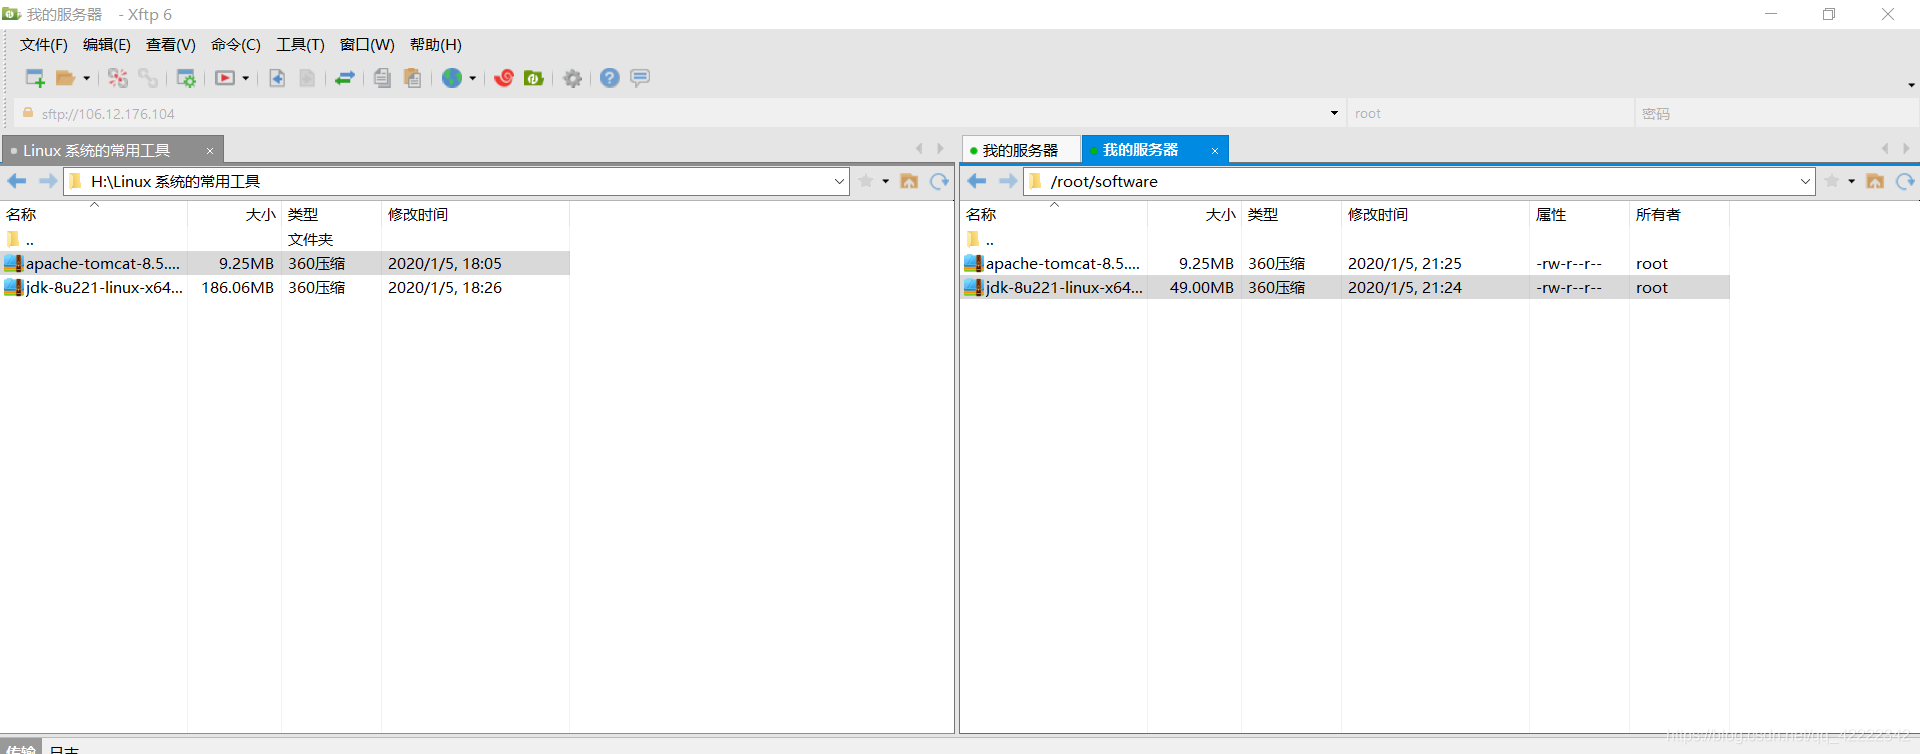The image size is (1920, 754).
Task: Open Options with the gear icon
Action: (x=573, y=78)
